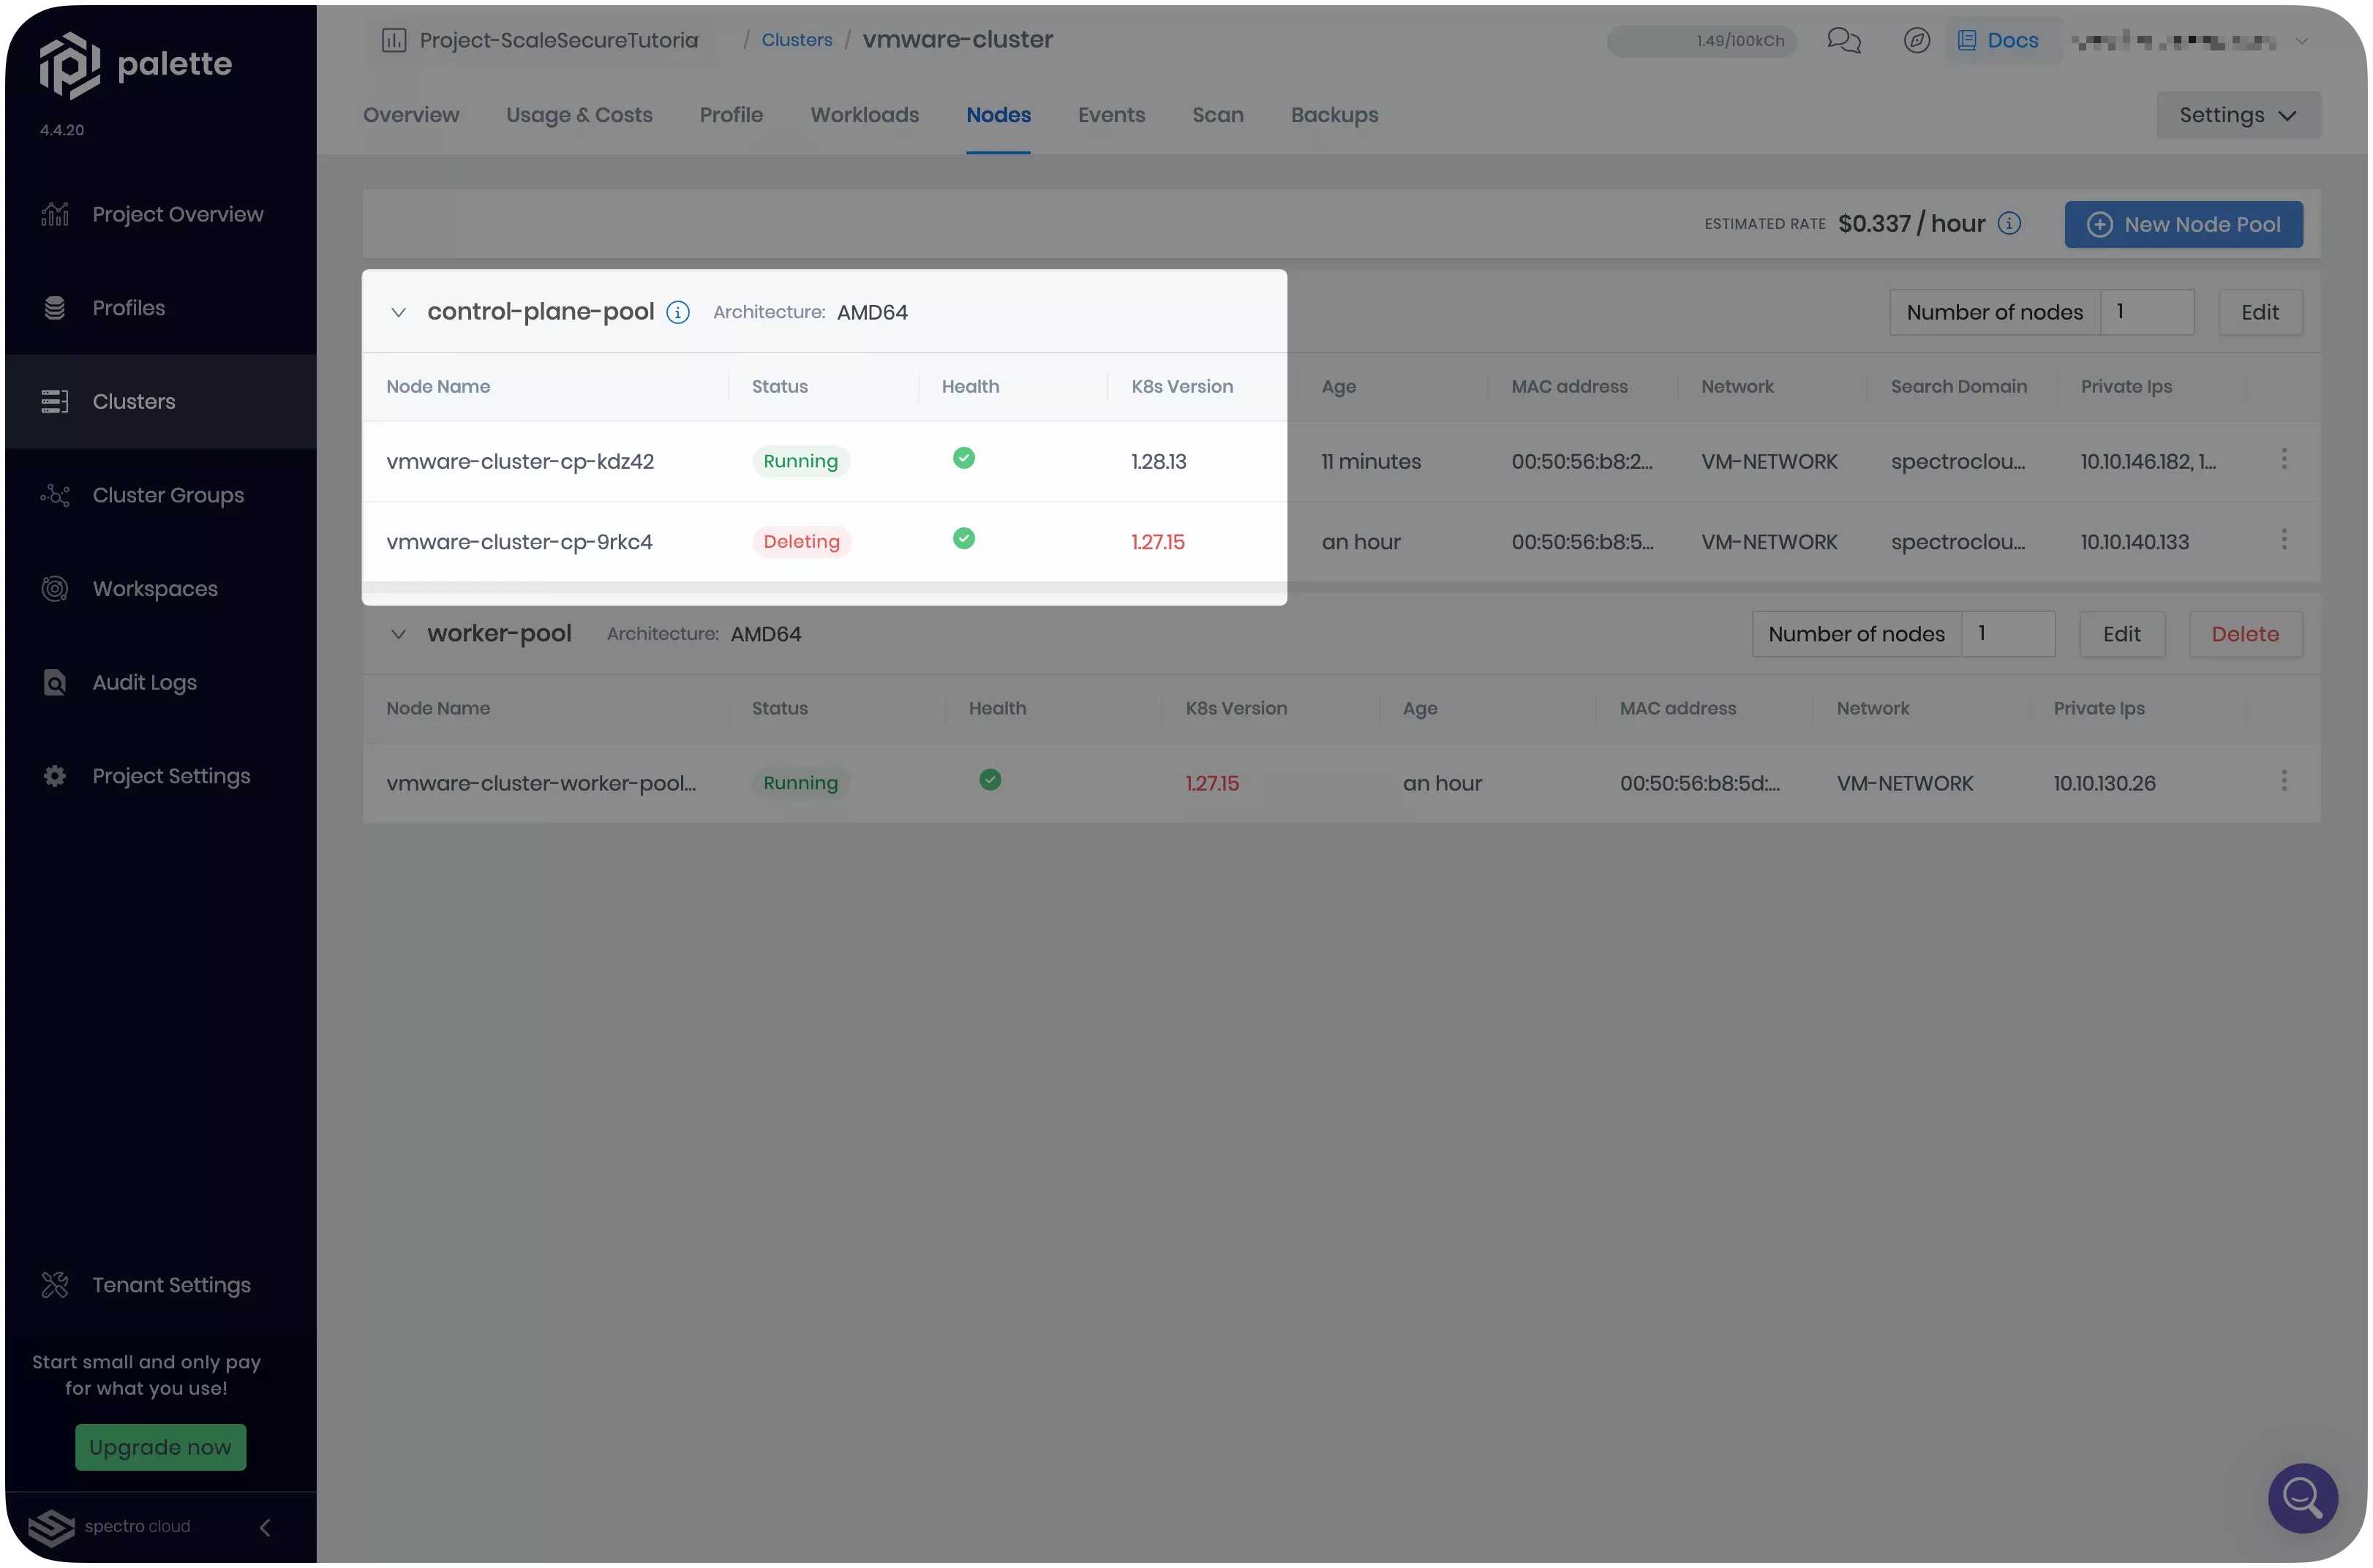Collapse the sidebar with the left chevron
Viewport: 2373px width, 1568px height.
point(265,1527)
